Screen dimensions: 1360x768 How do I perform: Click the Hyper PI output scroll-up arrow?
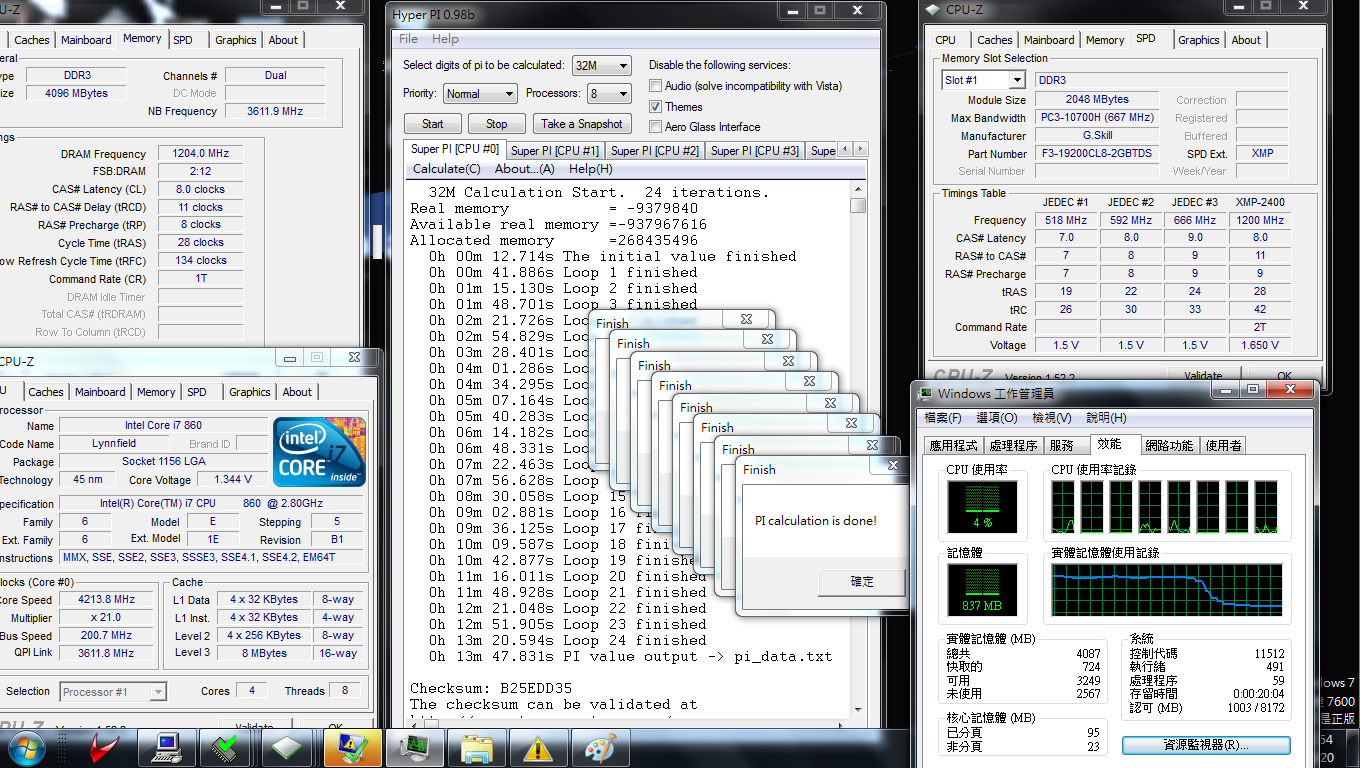point(858,190)
